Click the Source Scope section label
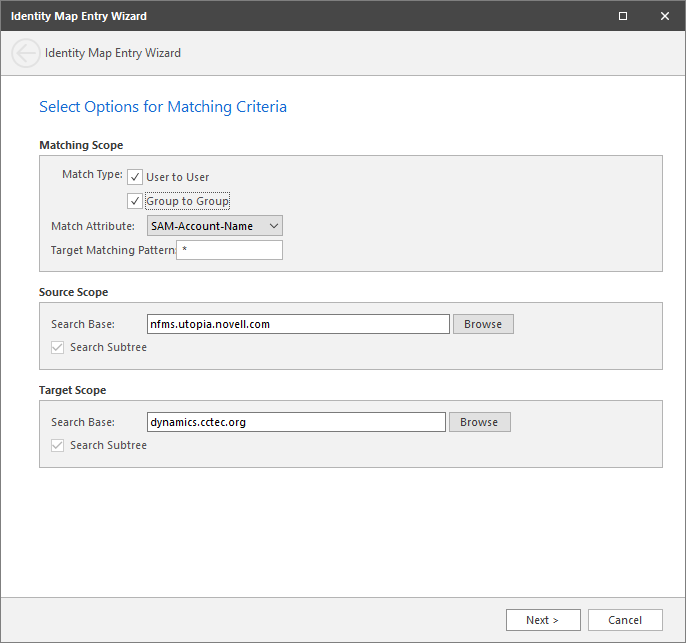This screenshot has width=686, height=643. [x=74, y=292]
